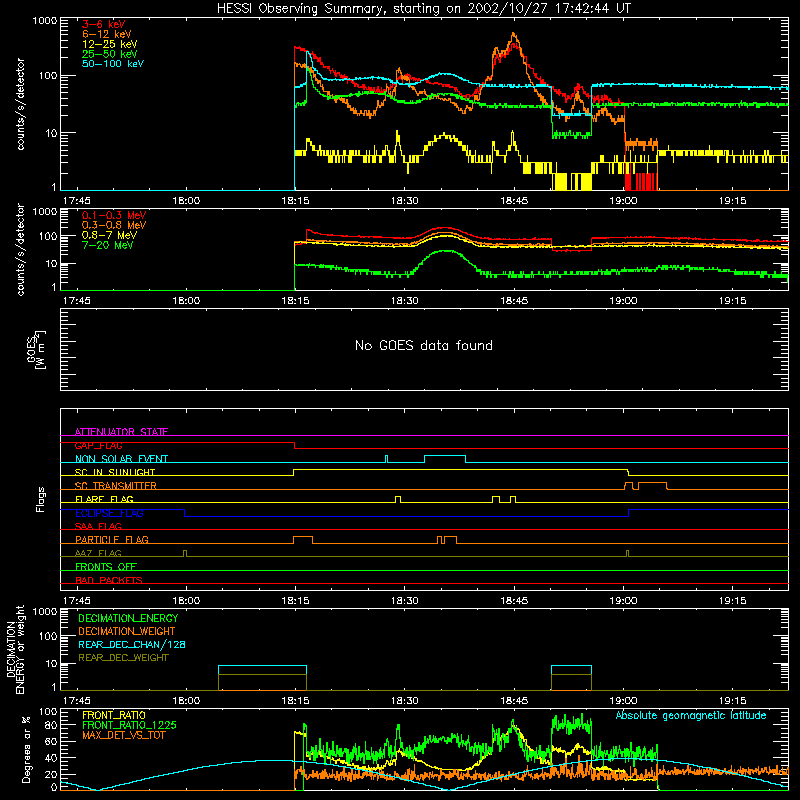Viewport: 800px width, 800px height.
Task: Click the 'Absolute geomagnetic latitude' label
Action: pyautogui.click(x=691, y=715)
